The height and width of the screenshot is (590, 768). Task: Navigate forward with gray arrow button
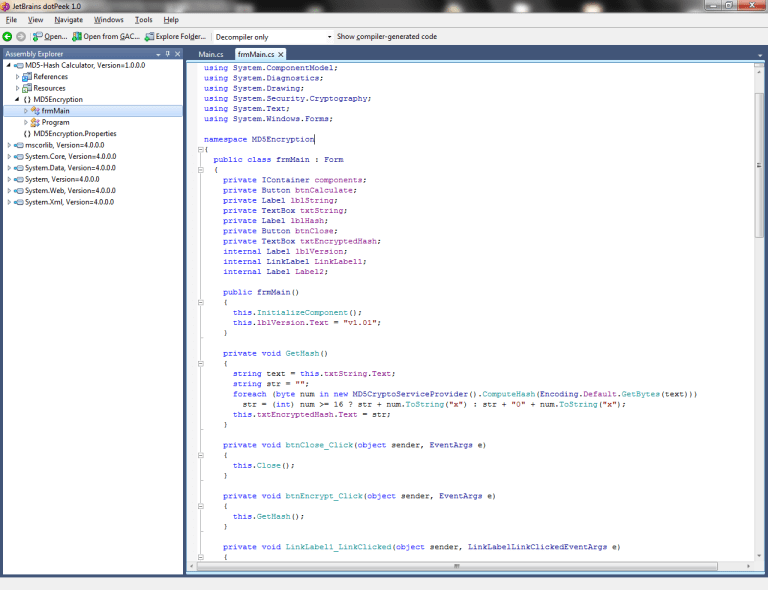click(21, 36)
